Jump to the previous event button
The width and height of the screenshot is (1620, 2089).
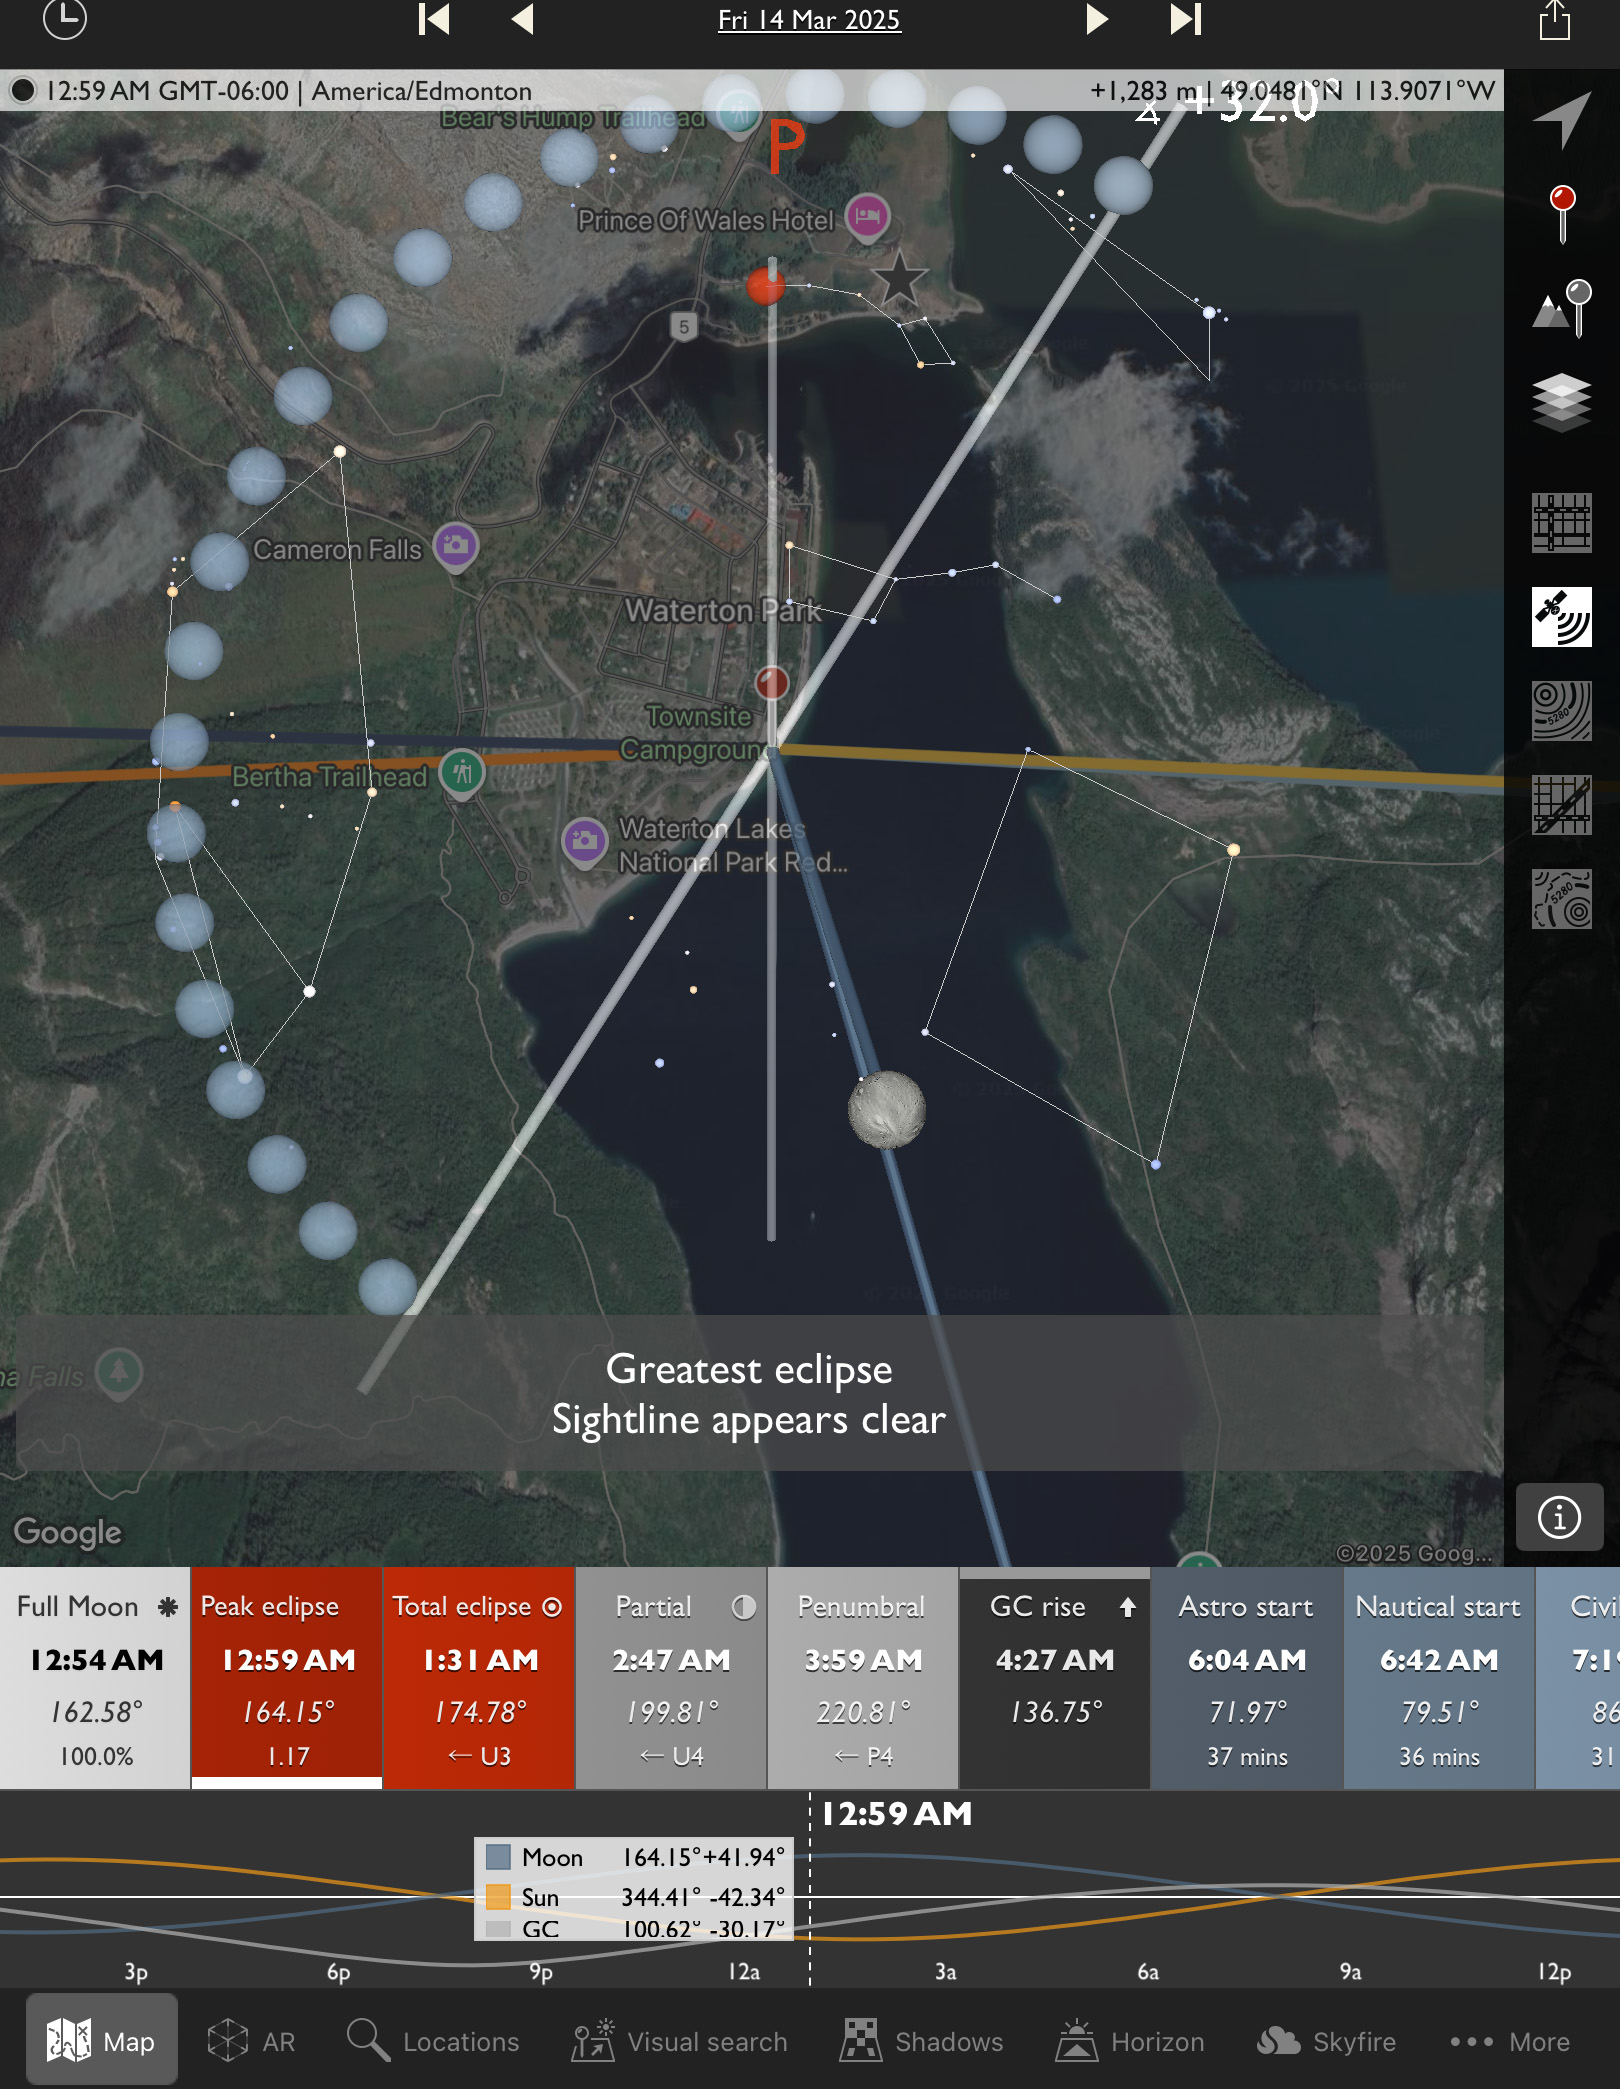click(434, 19)
